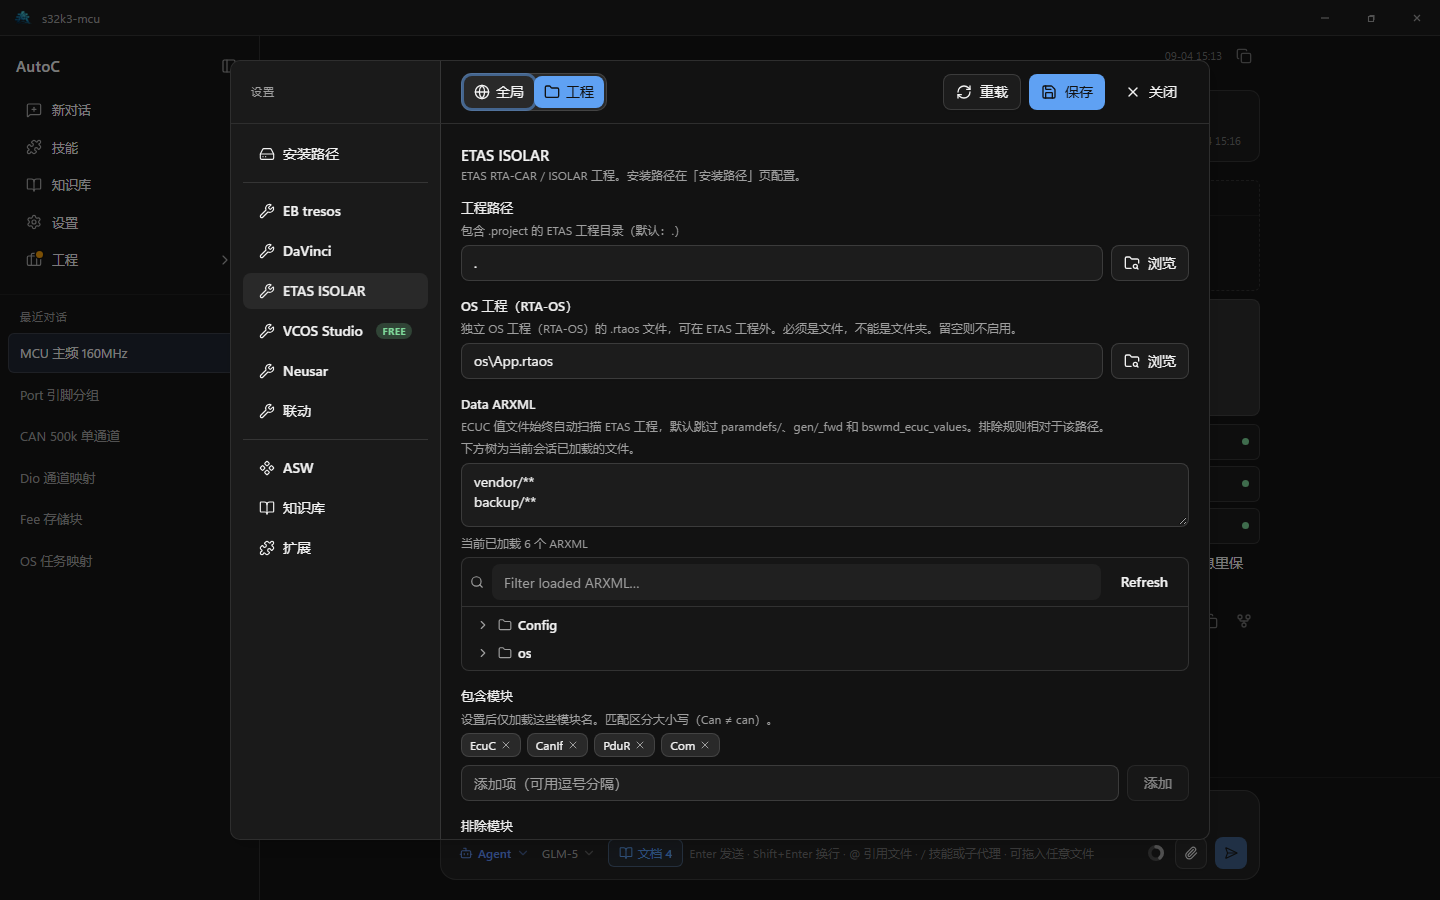This screenshot has width=1440, height=900.
Task: Browse for the 工程路径 project directory
Action: pyautogui.click(x=1149, y=263)
